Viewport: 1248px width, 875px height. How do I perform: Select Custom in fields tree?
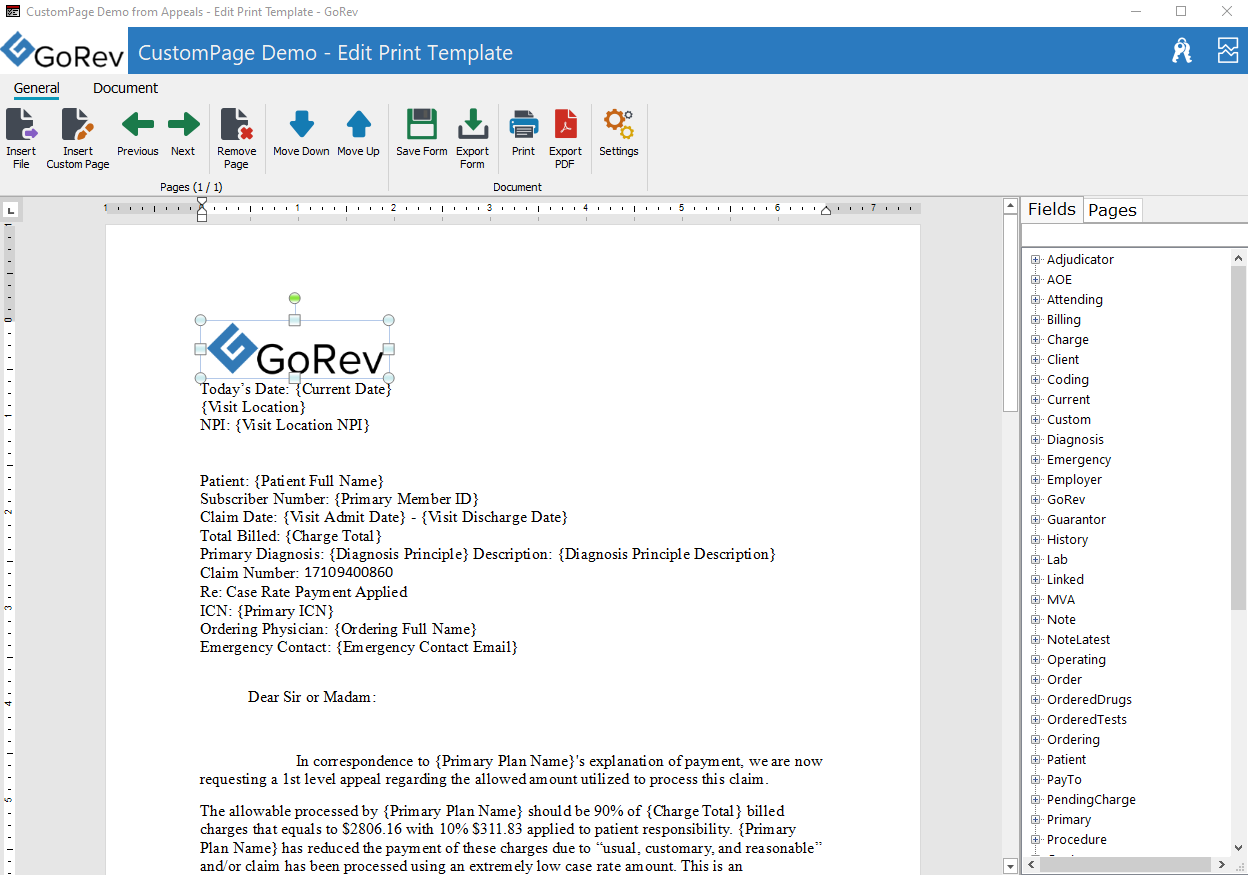click(1069, 420)
